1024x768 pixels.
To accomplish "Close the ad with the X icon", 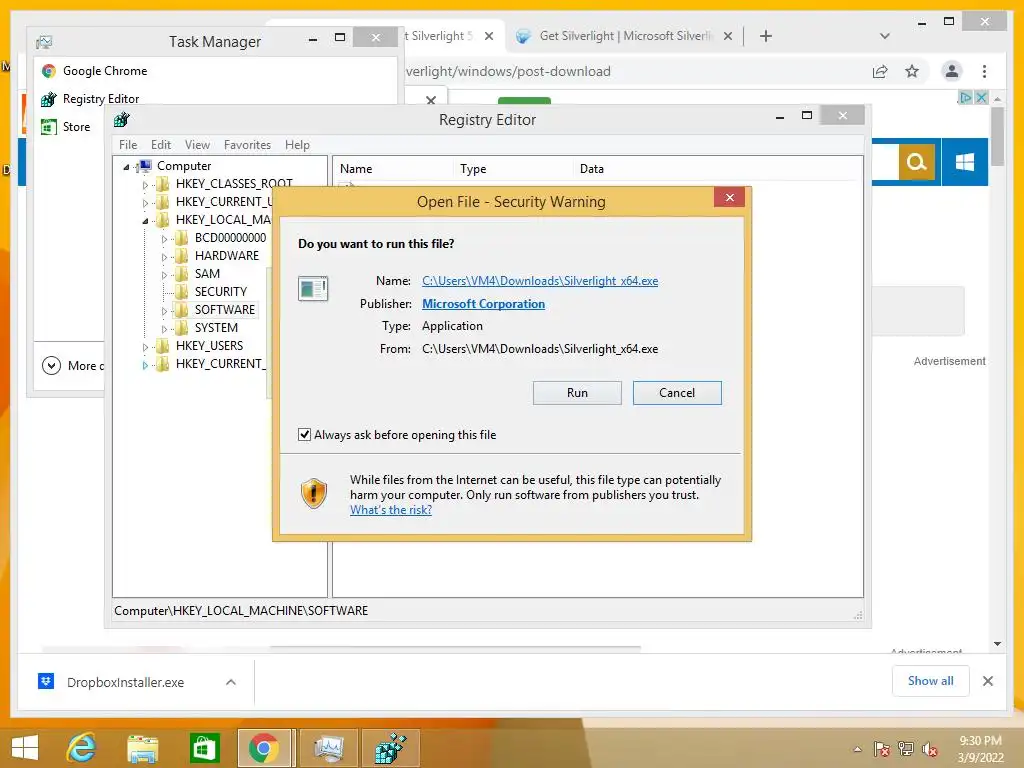I will pyautogui.click(x=981, y=97).
